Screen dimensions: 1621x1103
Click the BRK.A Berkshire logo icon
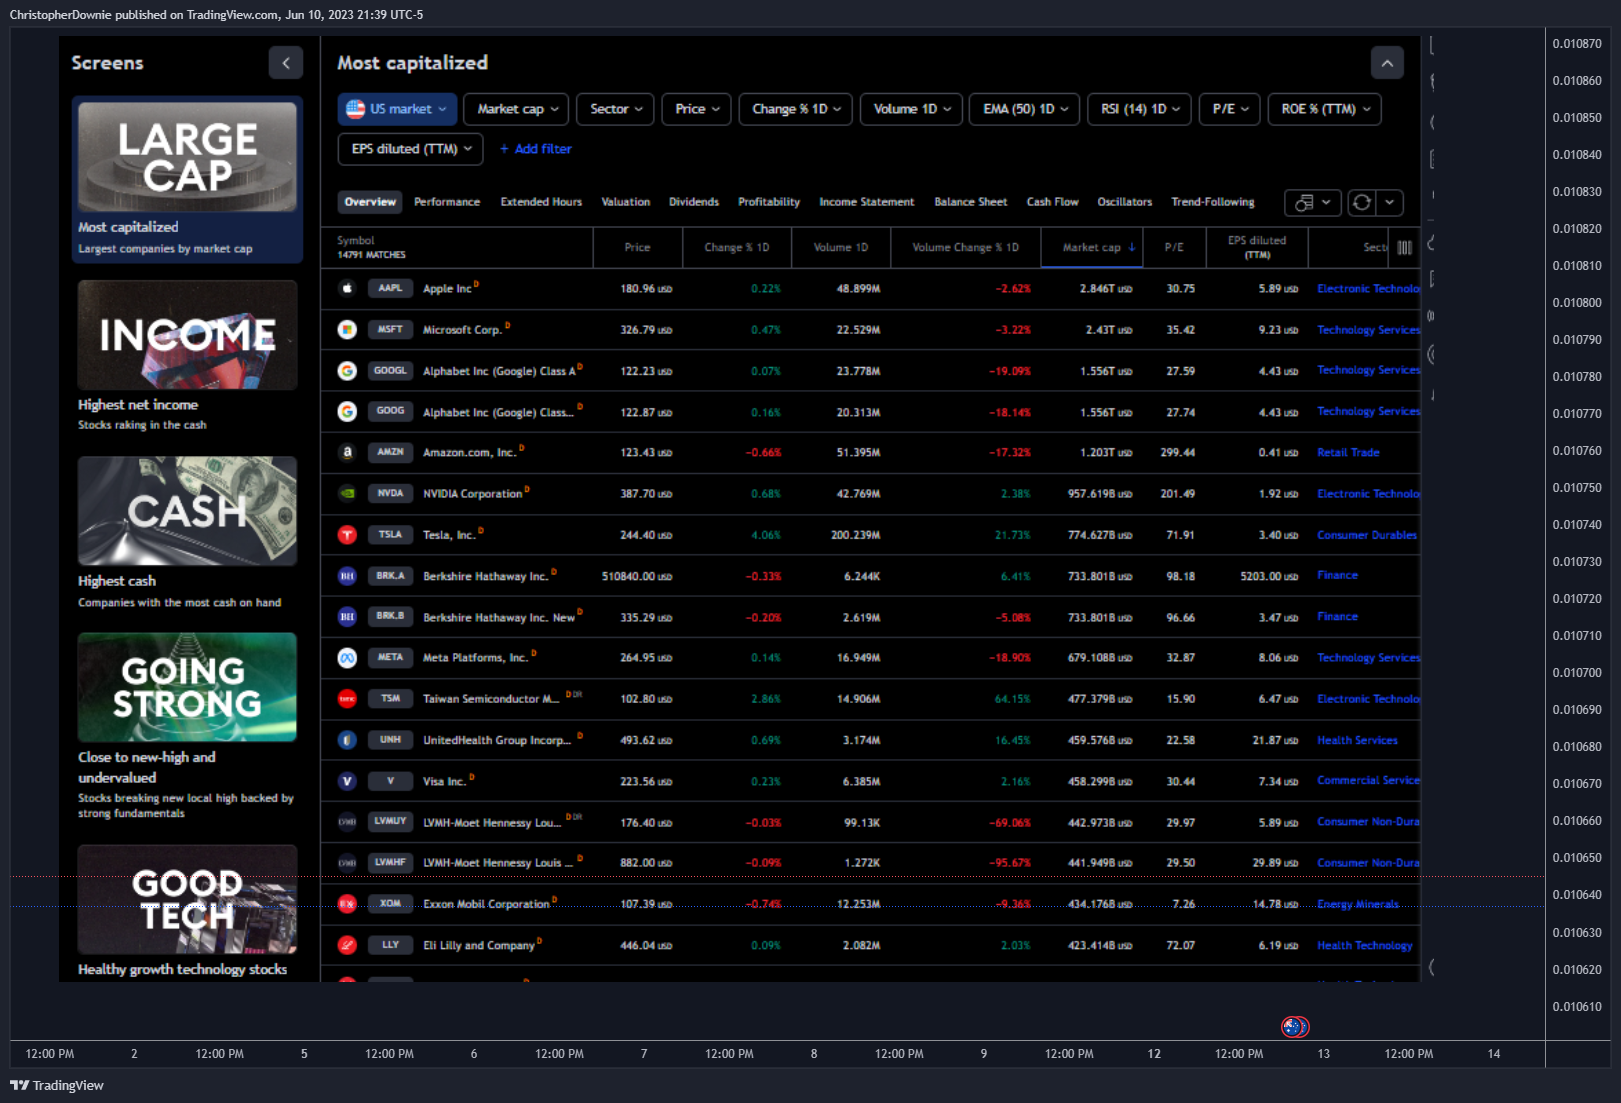tap(347, 576)
